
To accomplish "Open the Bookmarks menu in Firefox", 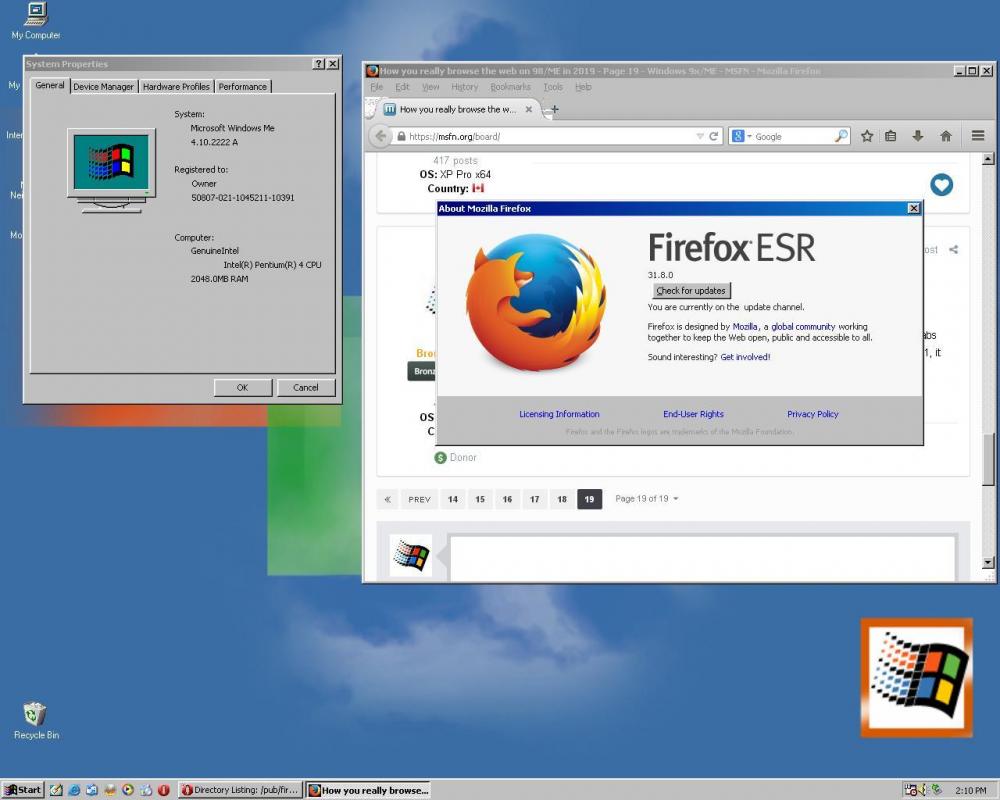I will (510, 87).
